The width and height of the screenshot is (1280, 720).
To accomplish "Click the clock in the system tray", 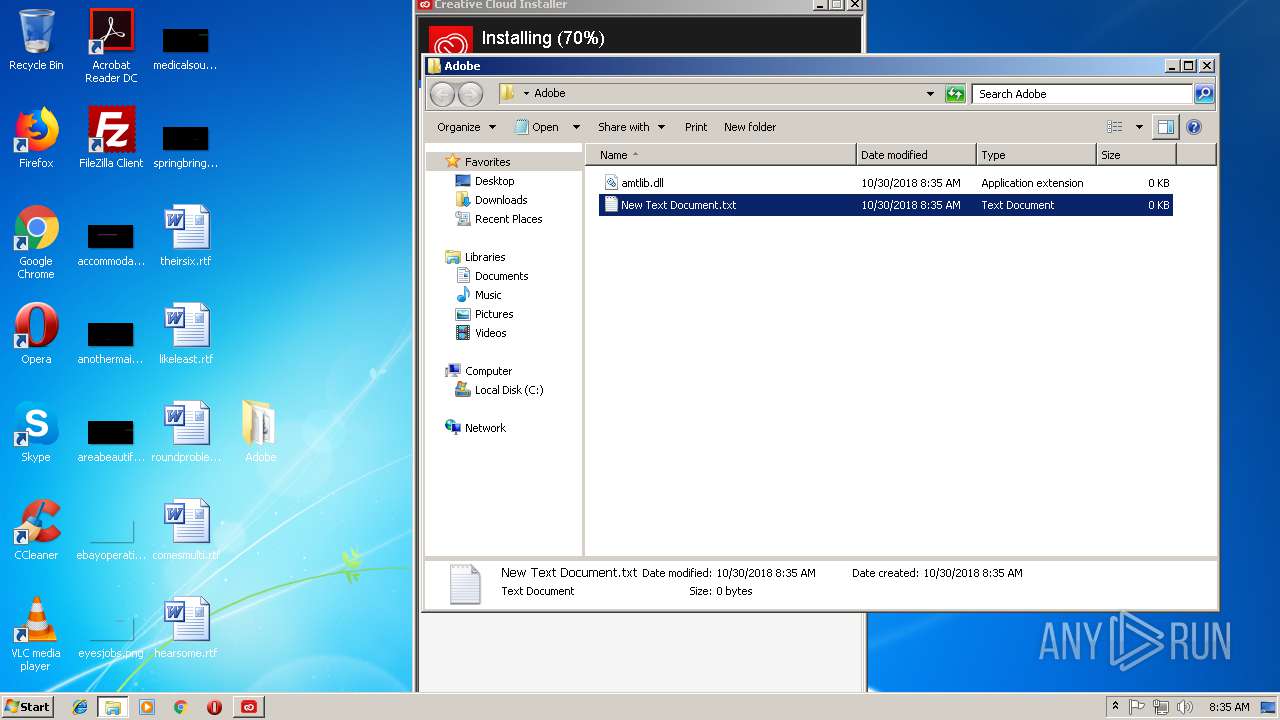I will coord(1229,707).
